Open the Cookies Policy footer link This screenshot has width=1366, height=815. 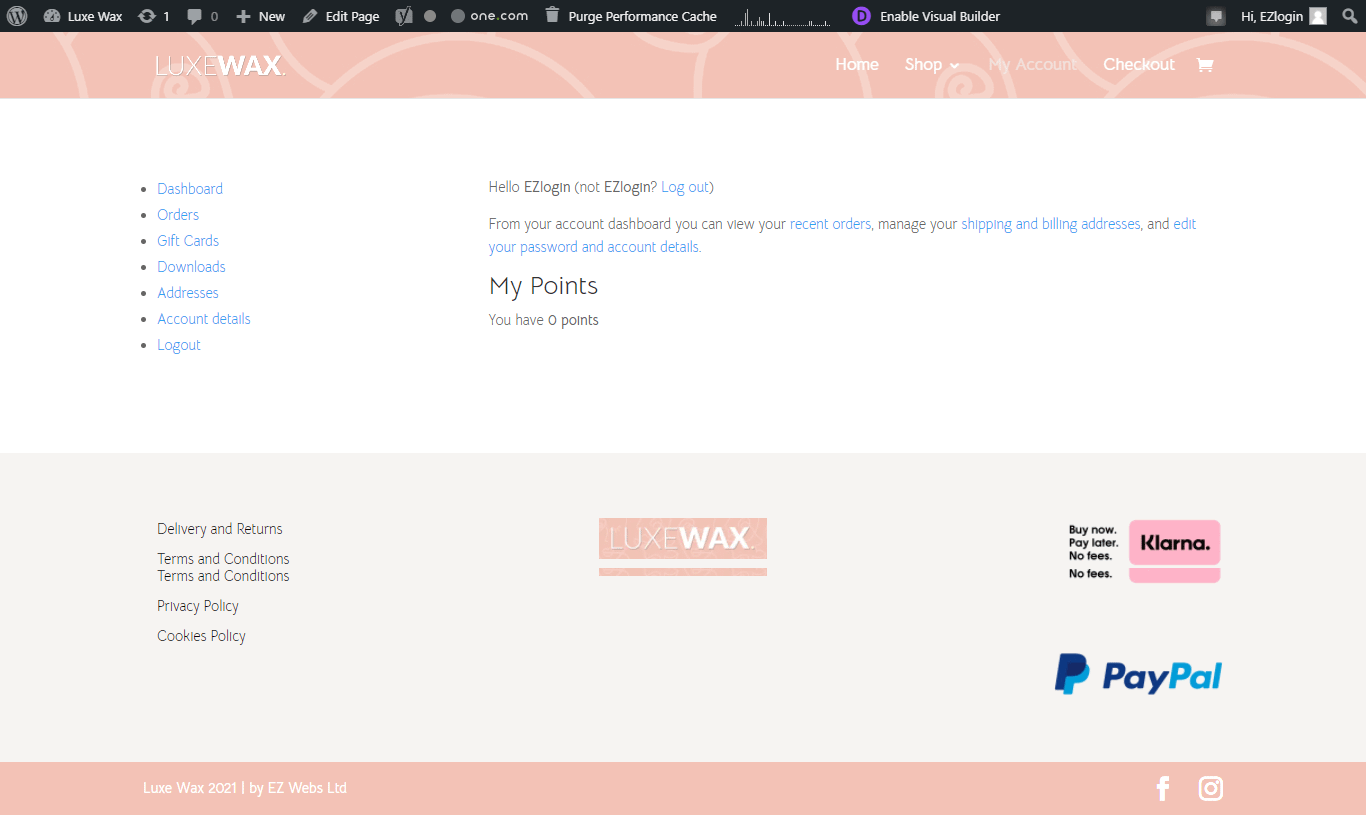tap(201, 636)
